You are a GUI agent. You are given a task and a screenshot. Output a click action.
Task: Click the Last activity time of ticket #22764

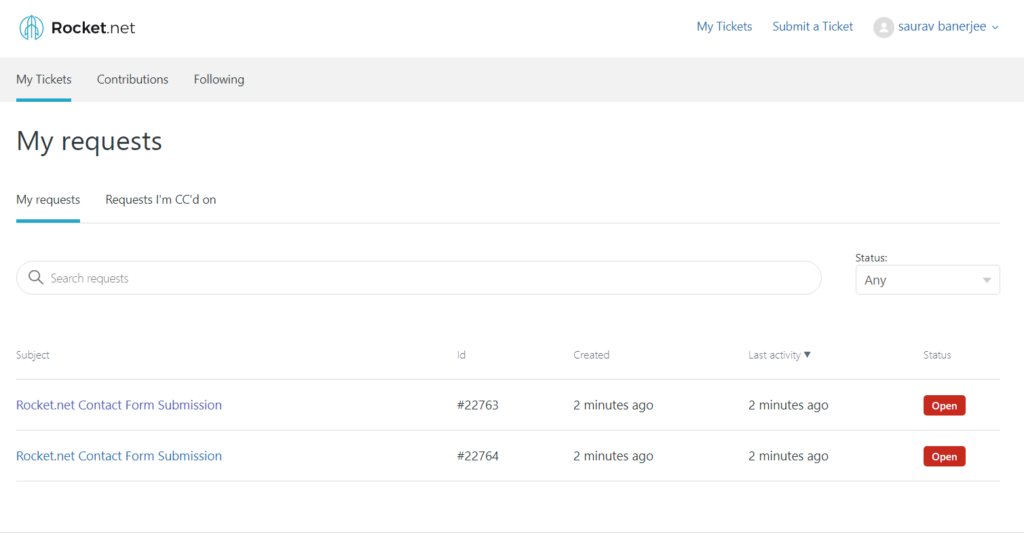[788, 456]
